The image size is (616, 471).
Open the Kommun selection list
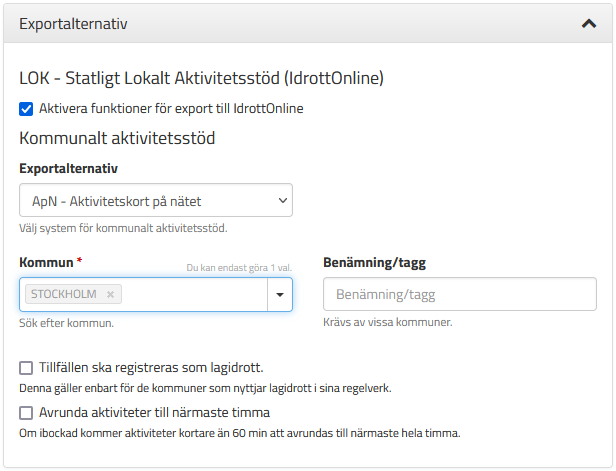[156, 295]
